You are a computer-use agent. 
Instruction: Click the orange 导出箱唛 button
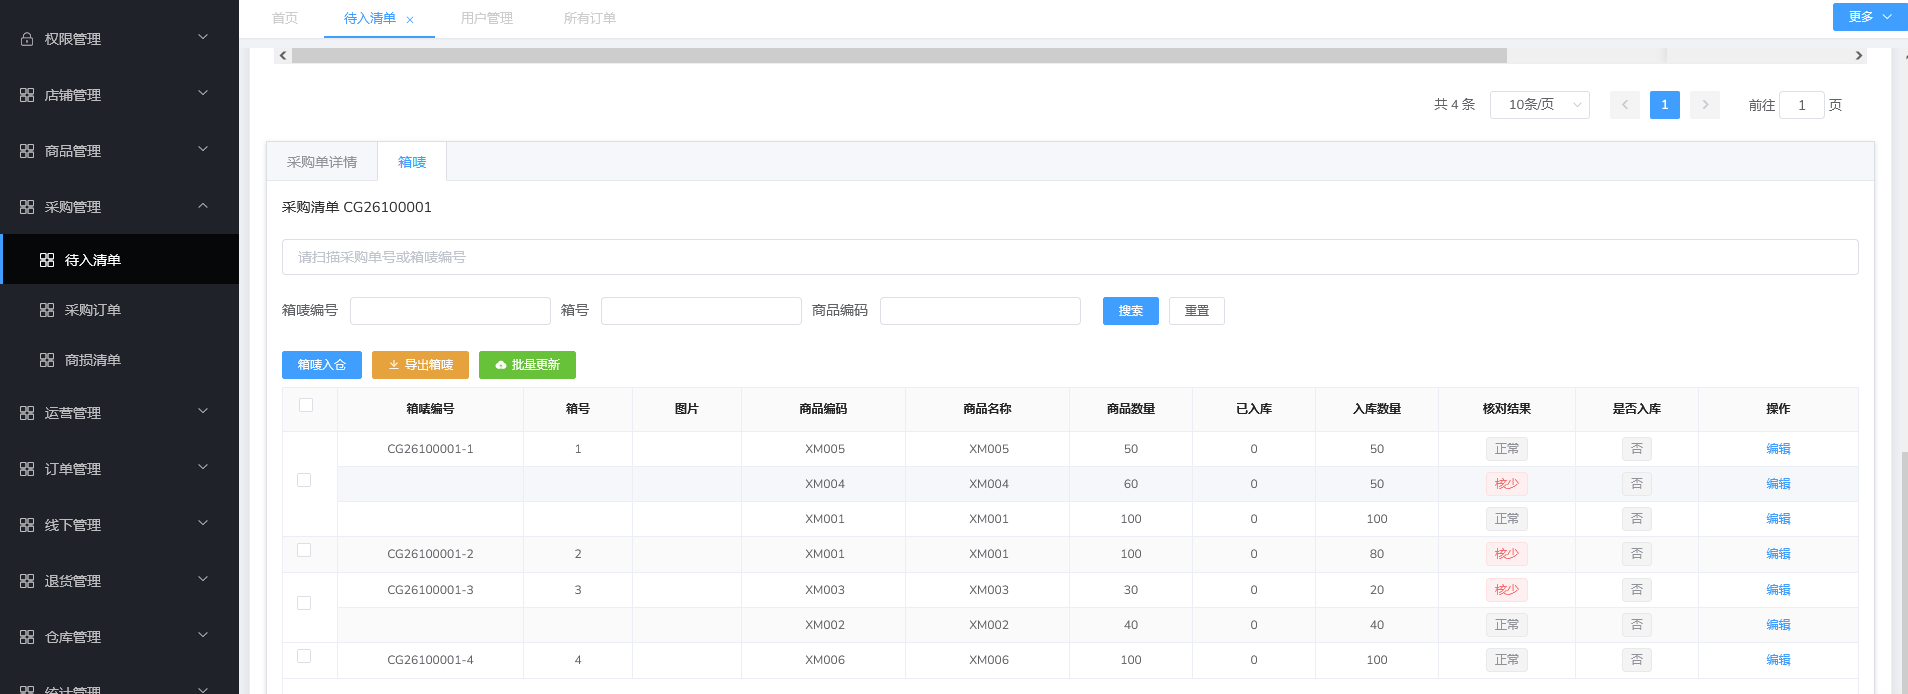pos(420,365)
